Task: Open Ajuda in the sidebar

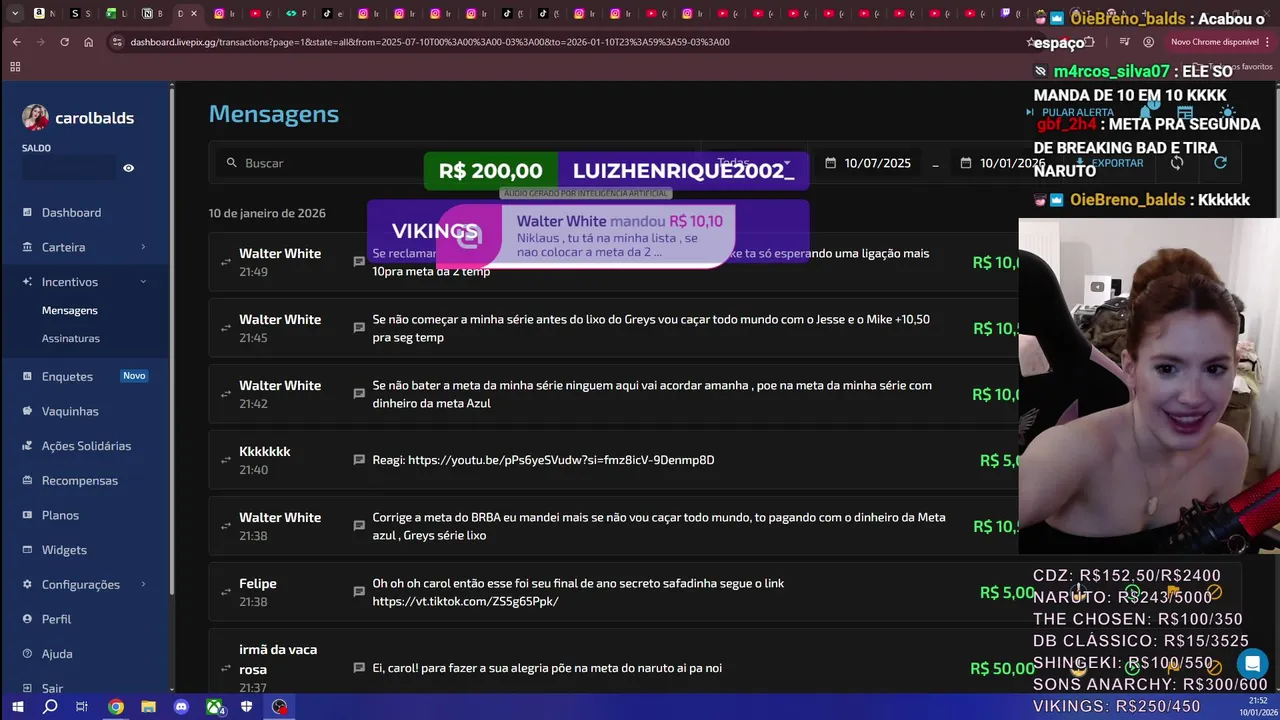Action: pyautogui.click(x=57, y=654)
